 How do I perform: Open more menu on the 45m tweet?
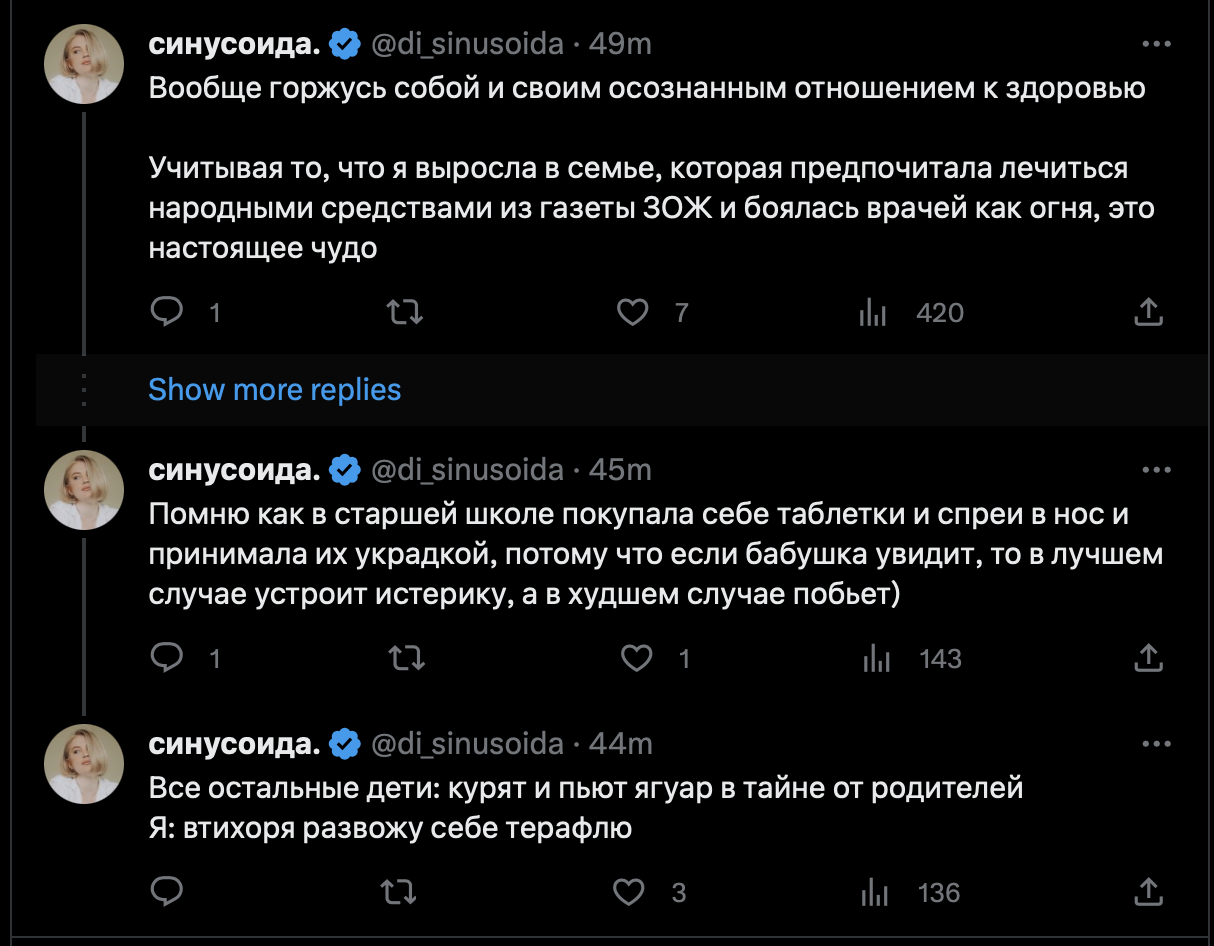1156,470
